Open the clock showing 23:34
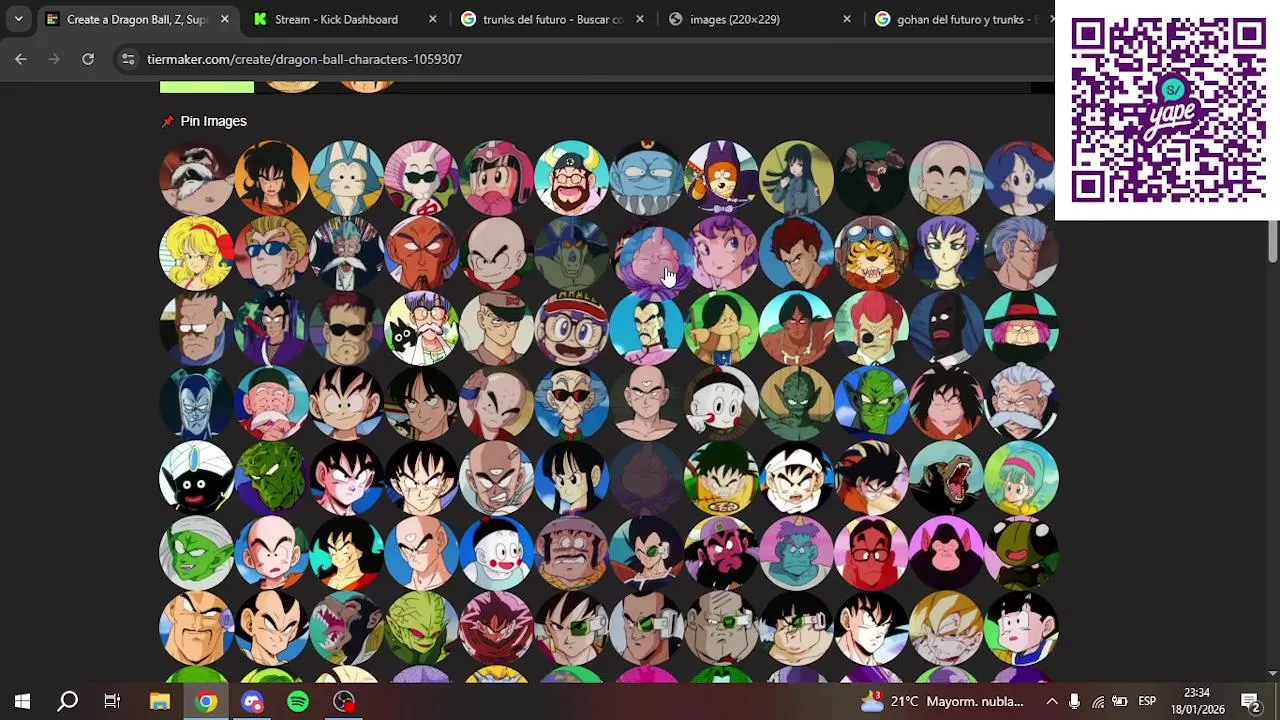The height and width of the screenshot is (720, 1280). pyautogui.click(x=1197, y=701)
